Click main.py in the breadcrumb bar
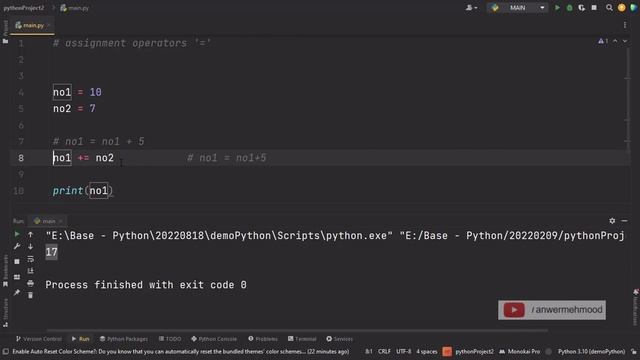 (75, 8)
